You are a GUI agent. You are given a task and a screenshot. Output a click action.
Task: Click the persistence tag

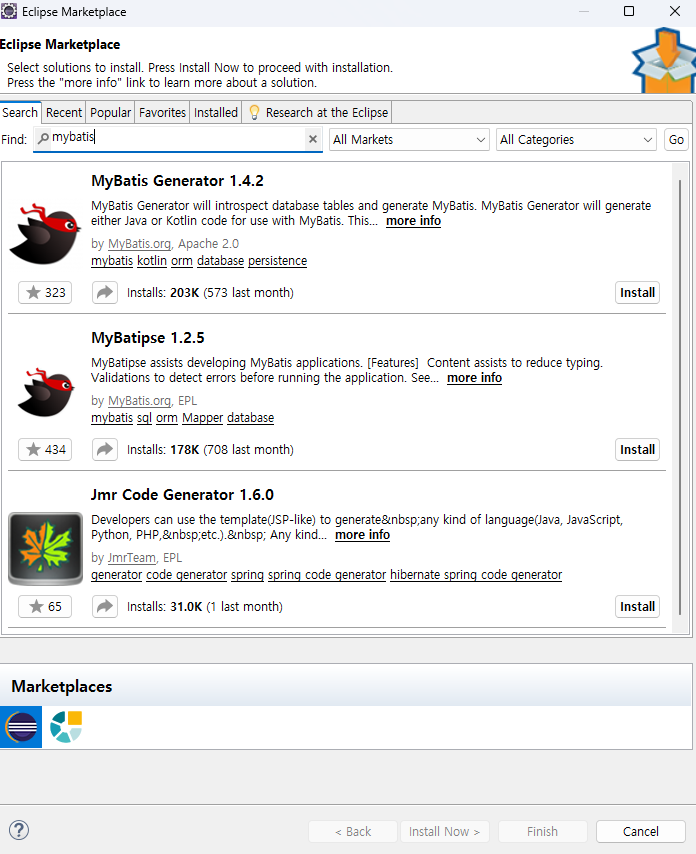pos(277,260)
